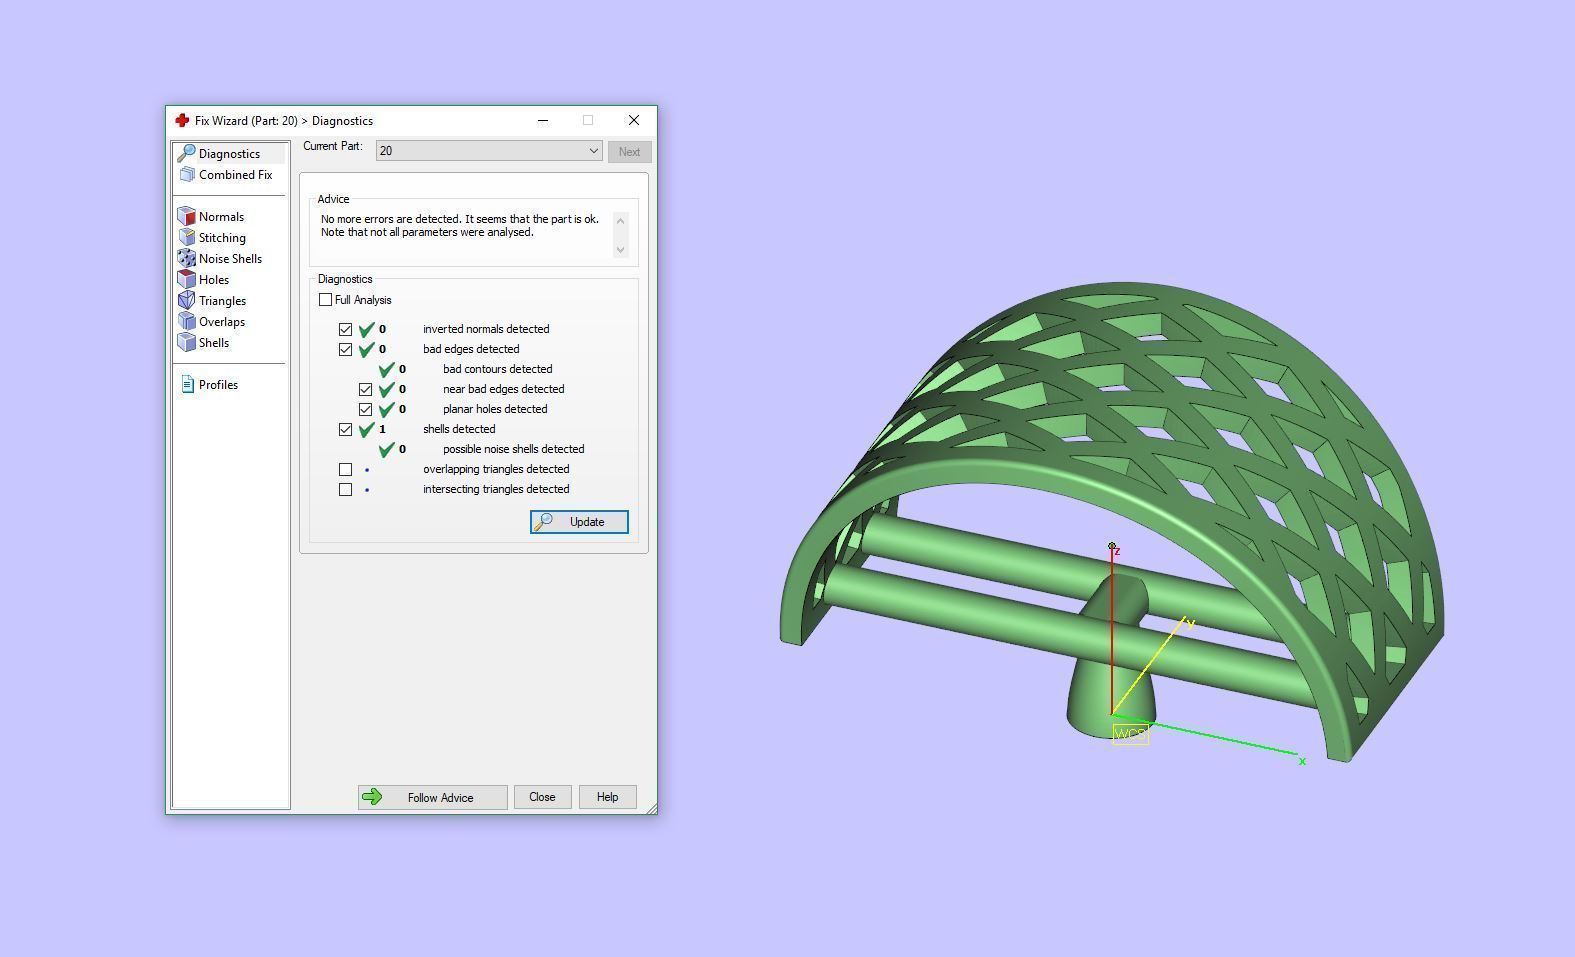The image size is (1575, 957).
Task: Click 'possible noise shells detected' label
Action: [x=513, y=449]
